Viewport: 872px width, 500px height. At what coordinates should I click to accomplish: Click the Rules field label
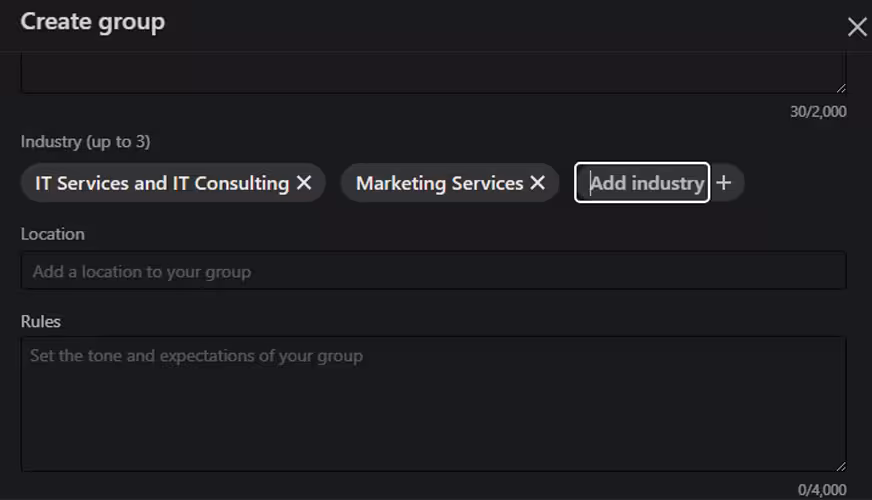(x=41, y=322)
